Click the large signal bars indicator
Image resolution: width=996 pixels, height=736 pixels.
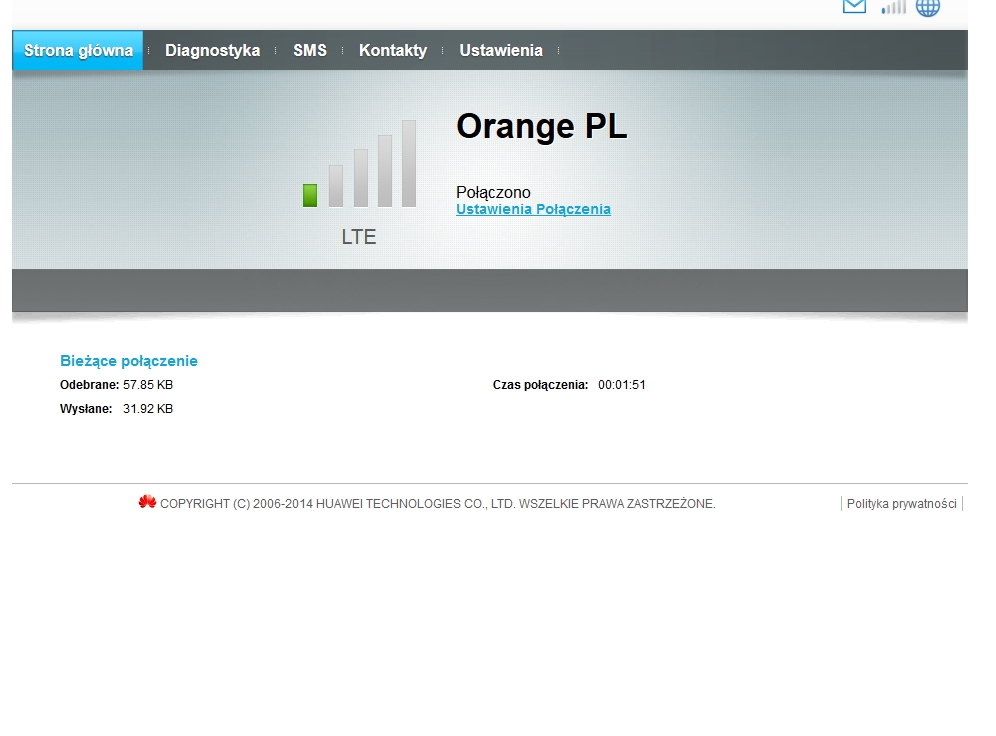pos(359,165)
